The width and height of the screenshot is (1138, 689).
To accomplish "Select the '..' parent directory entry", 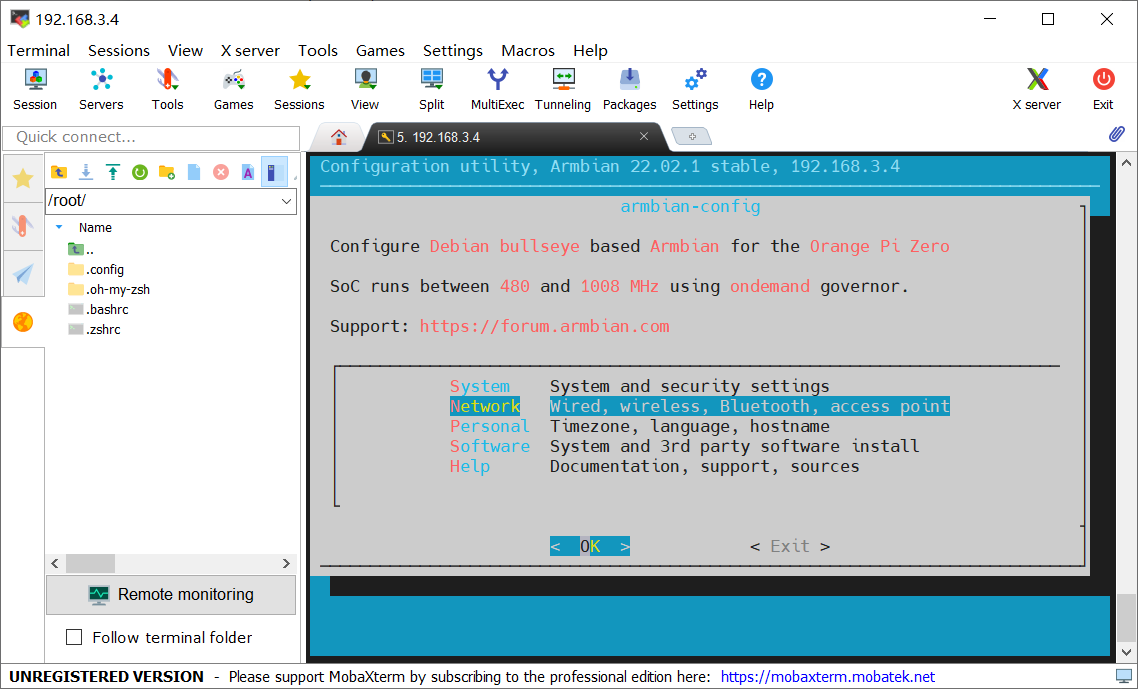I will click(x=81, y=249).
